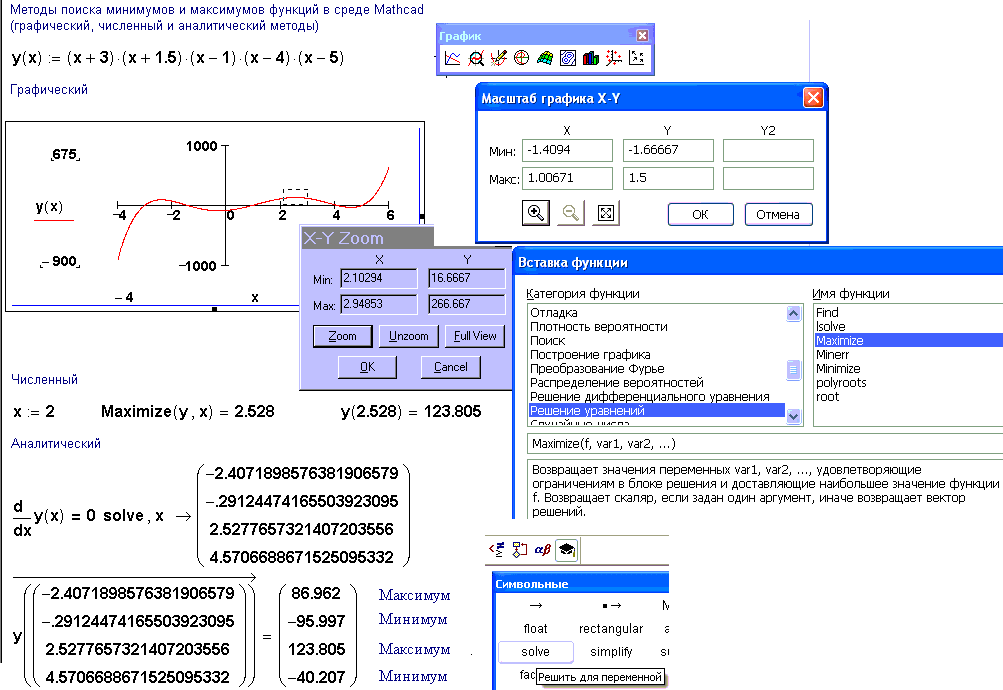
Task: Insert a polar plot from График toolbar
Action: 521,58
